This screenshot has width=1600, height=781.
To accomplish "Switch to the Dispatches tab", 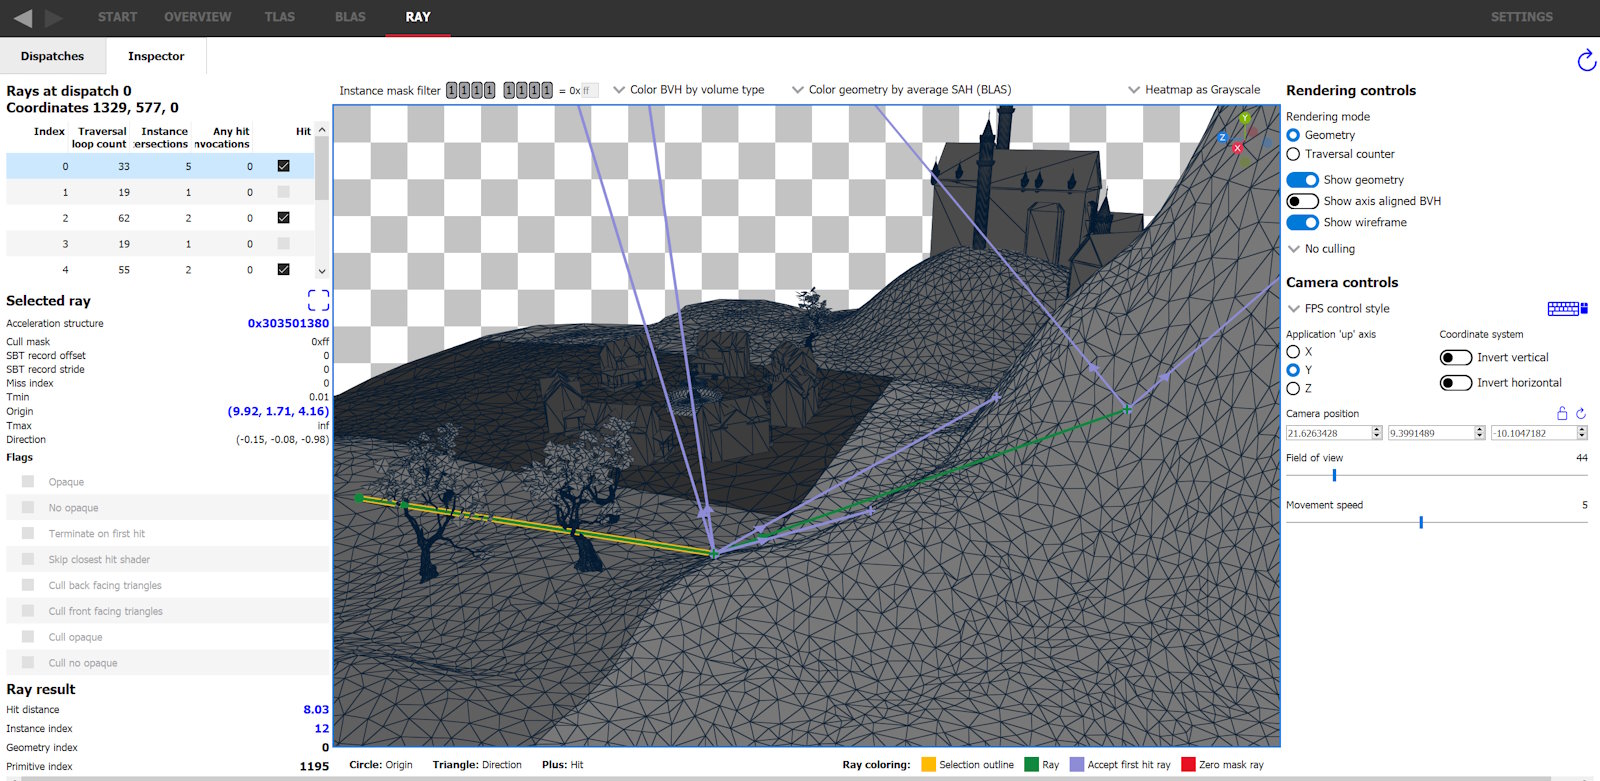I will pos(52,57).
